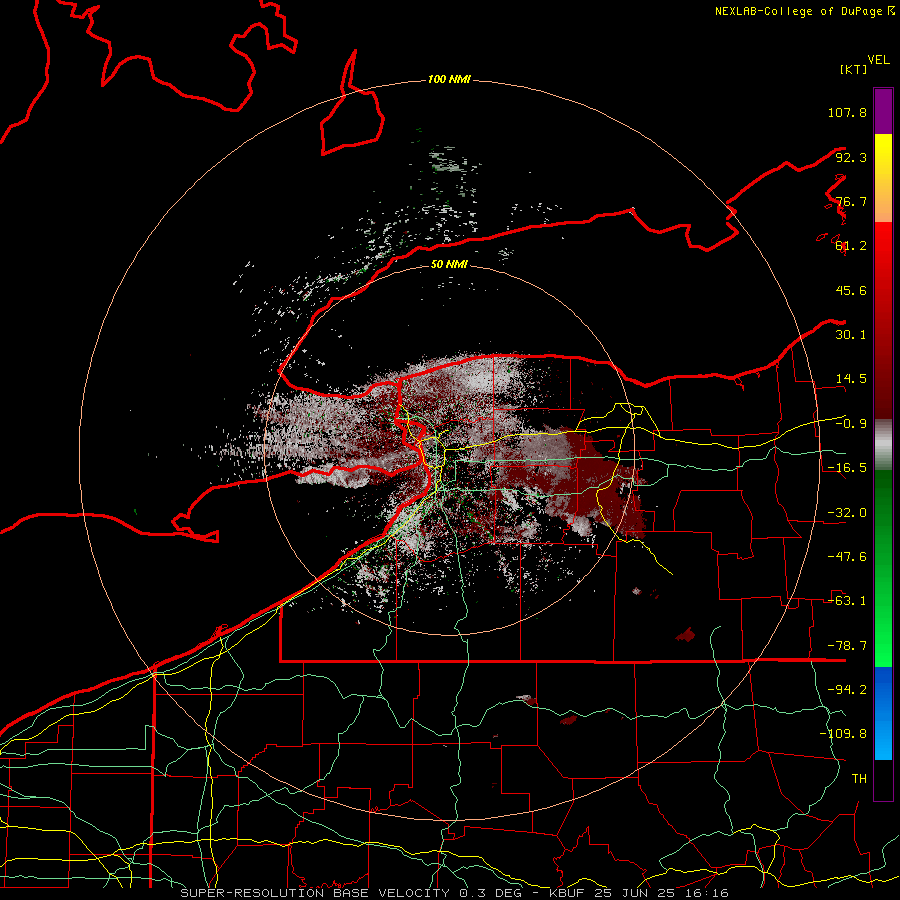This screenshot has width=900, height=900.
Task: Click the VEL legend title
Action: click(x=878, y=60)
